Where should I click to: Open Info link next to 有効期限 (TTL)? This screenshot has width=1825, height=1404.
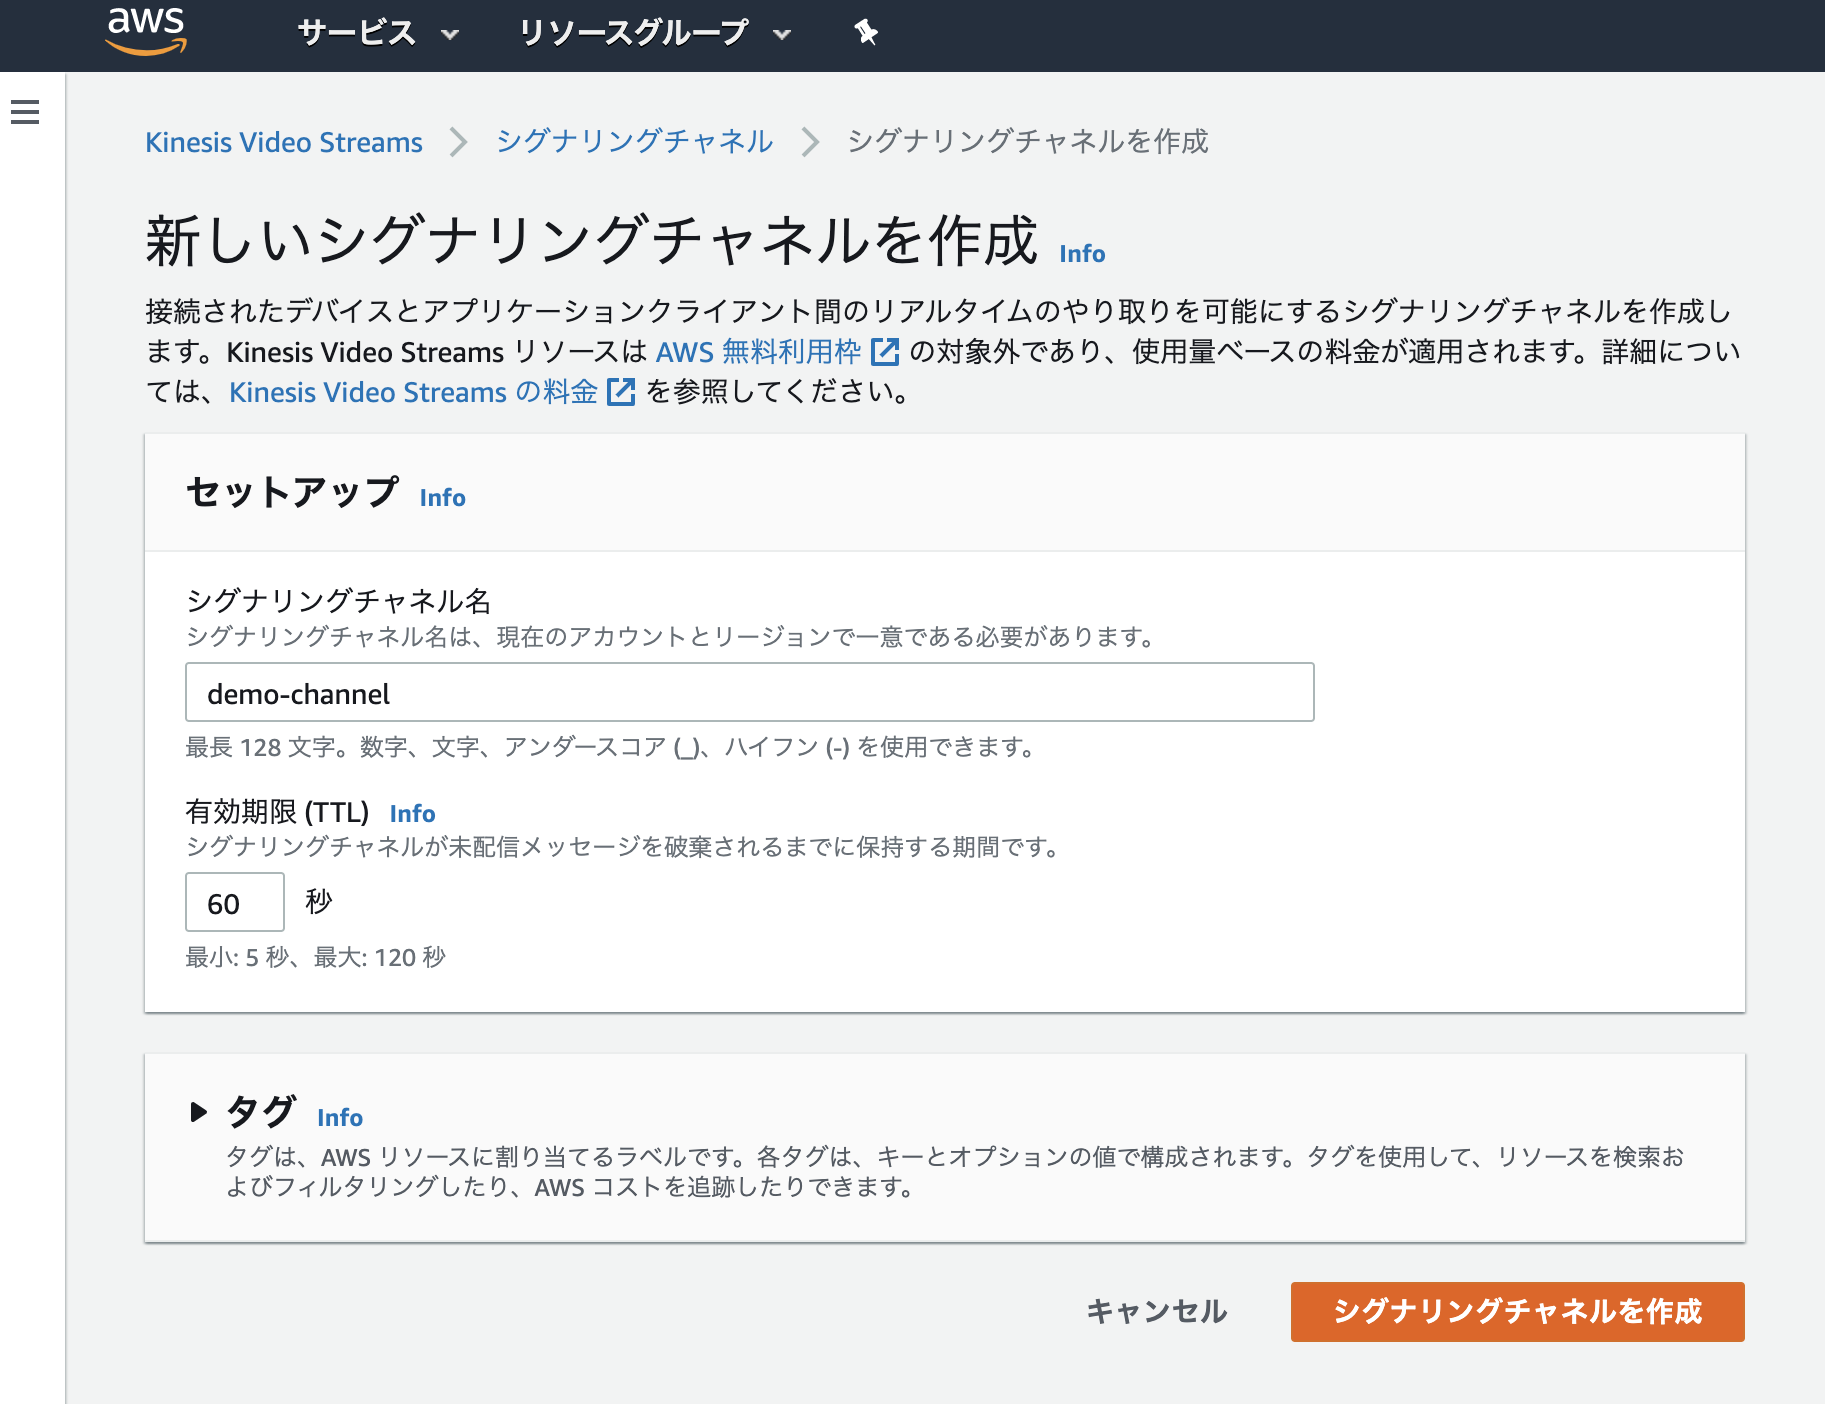point(413,814)
